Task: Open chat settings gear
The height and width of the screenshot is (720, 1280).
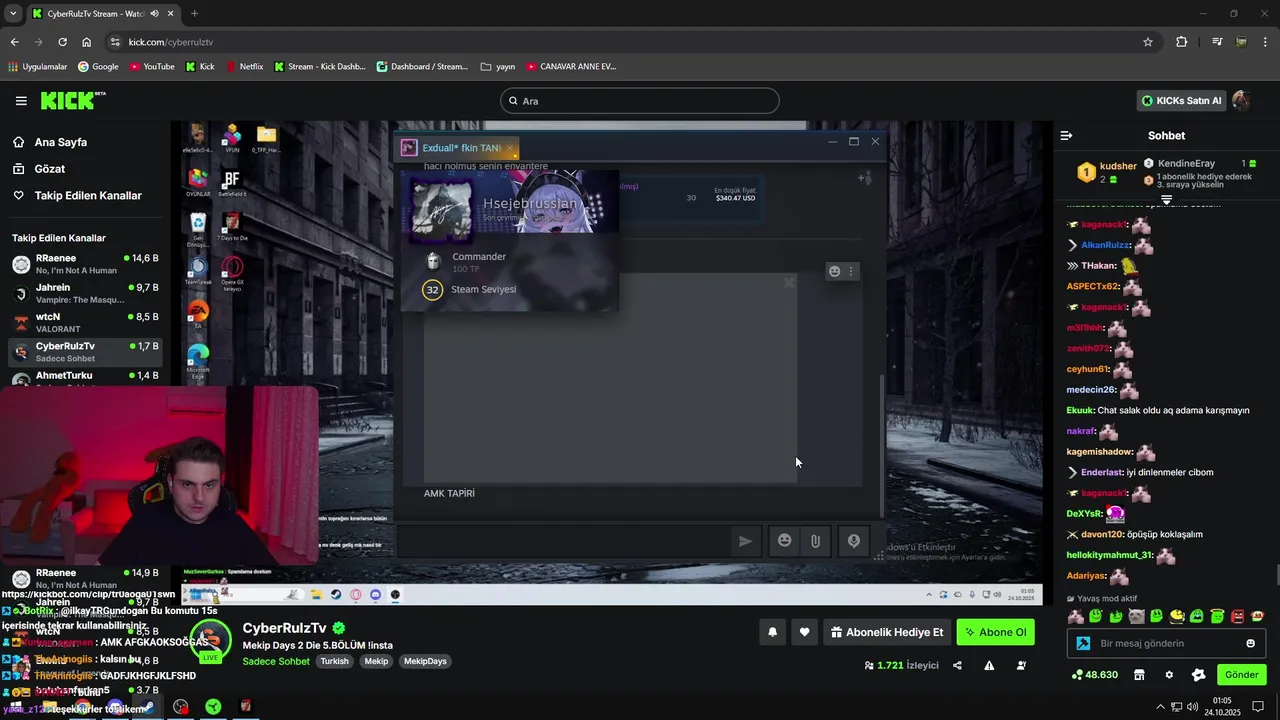Action: (1169, 675)
